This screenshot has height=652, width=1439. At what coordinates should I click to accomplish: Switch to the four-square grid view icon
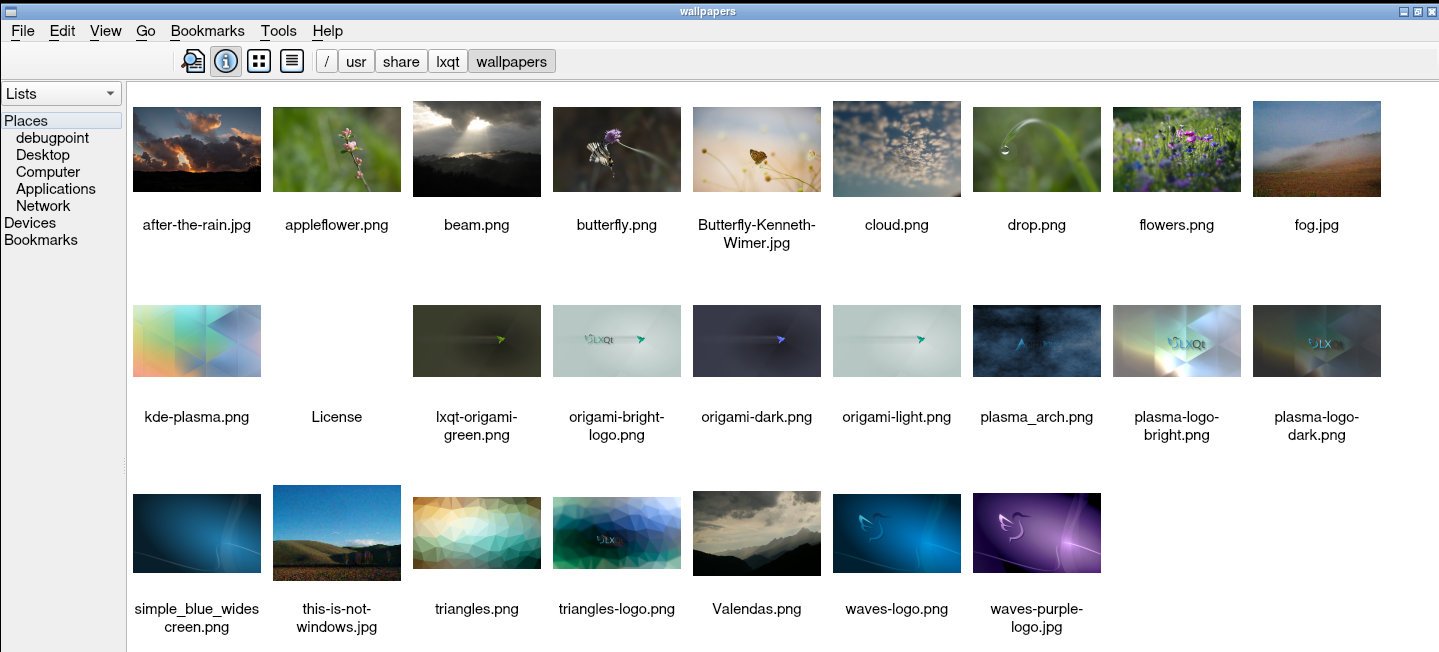[x=259, y=62]
